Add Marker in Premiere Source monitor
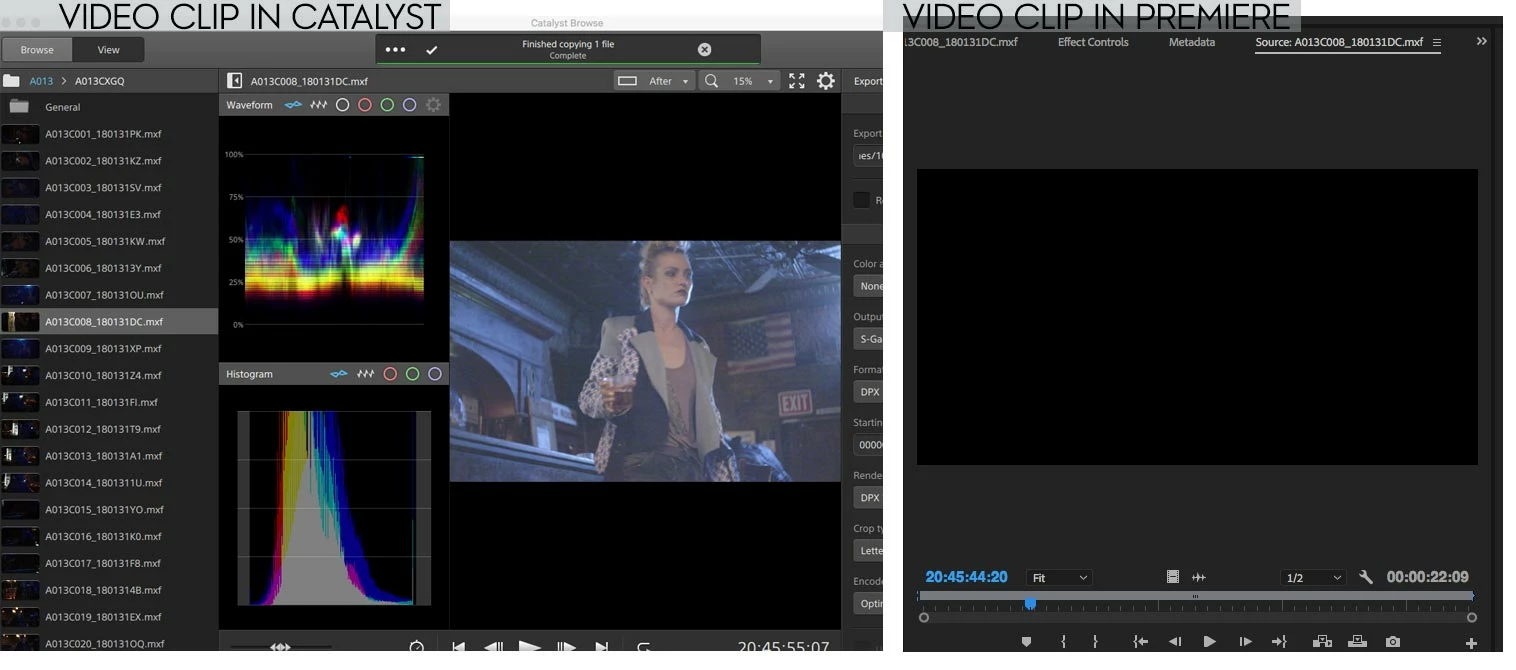The width and height of the screenshot is (1516, 670). (x=1026, y=642)
